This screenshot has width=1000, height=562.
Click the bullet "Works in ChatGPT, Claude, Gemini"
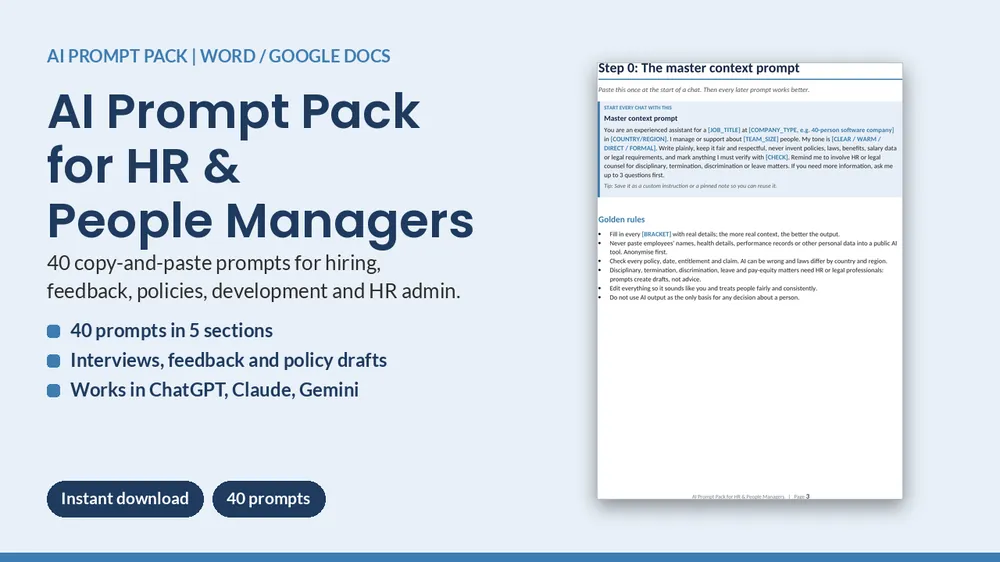[x=214, y=390]
